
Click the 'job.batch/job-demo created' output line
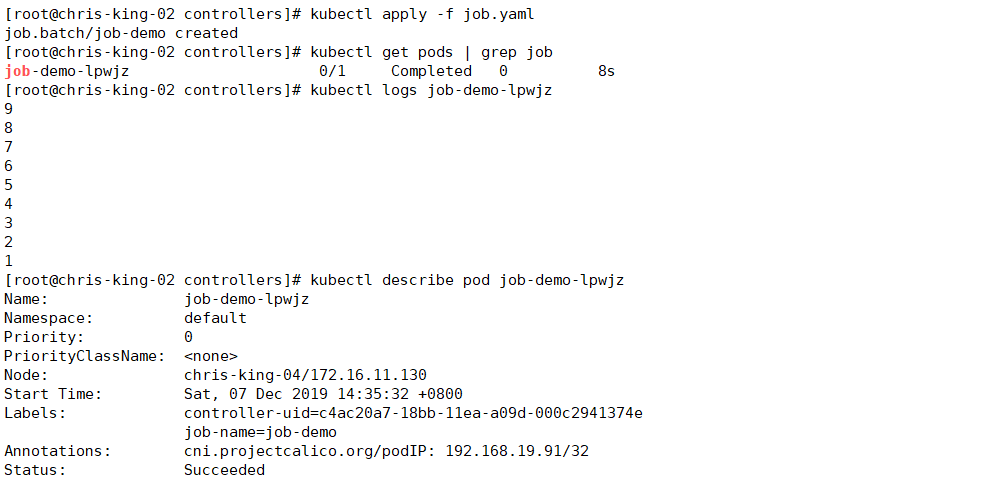pyautogui.click(x=121, y=33)
